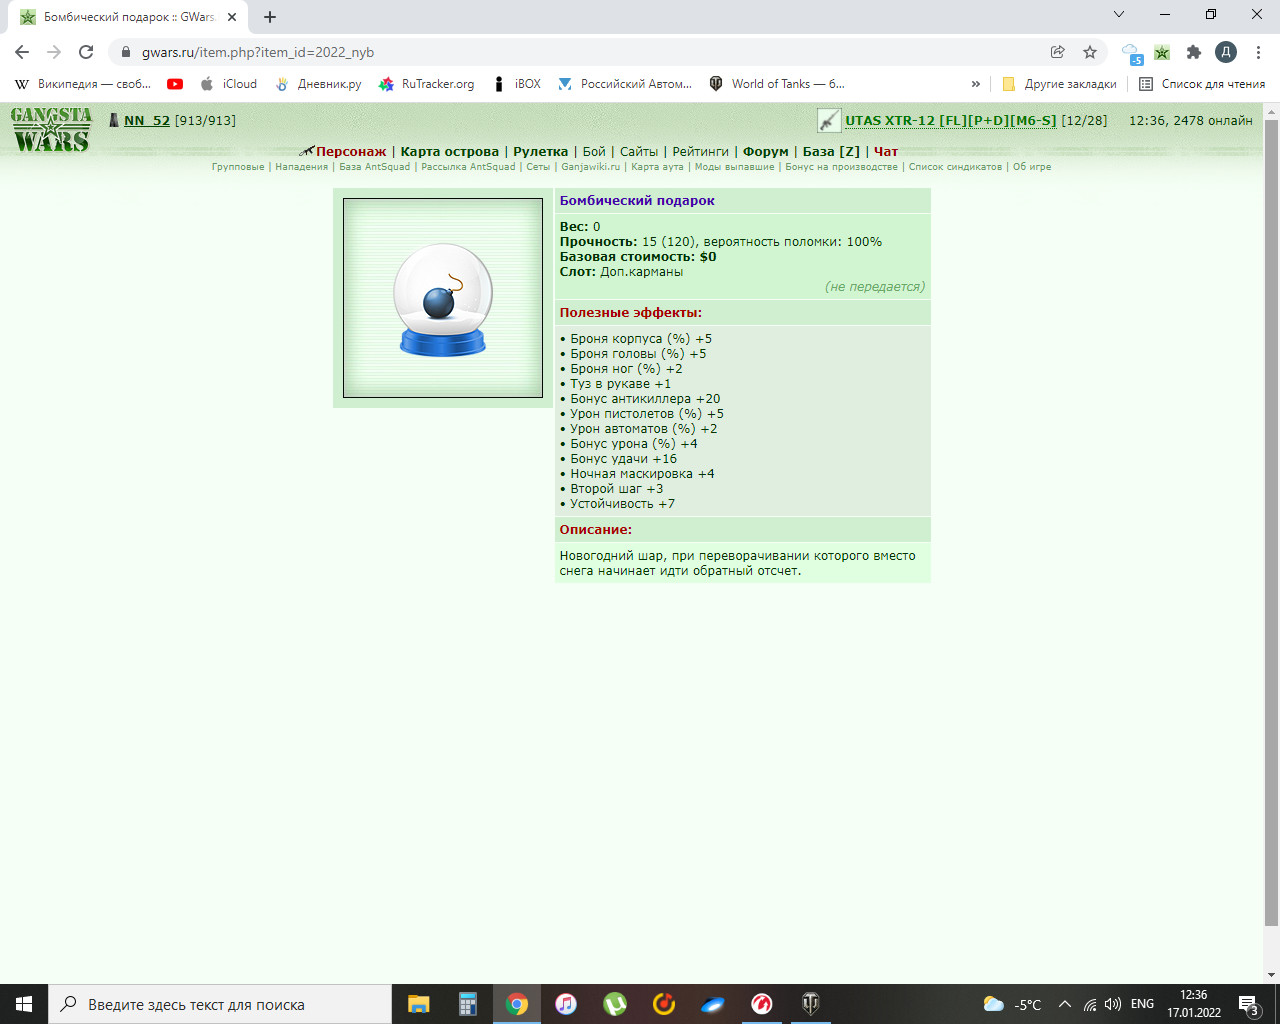Open Calculator from the taskbar
The width and height of the screenshot is (1280, 1024).
tap(468, 1004)
